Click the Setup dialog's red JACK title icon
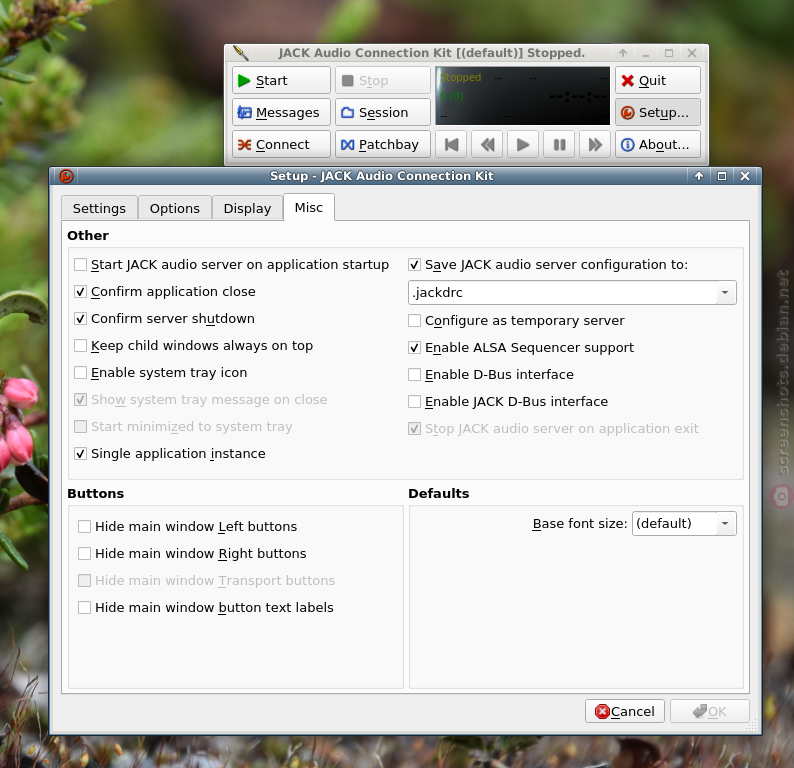 click(66, 176)
